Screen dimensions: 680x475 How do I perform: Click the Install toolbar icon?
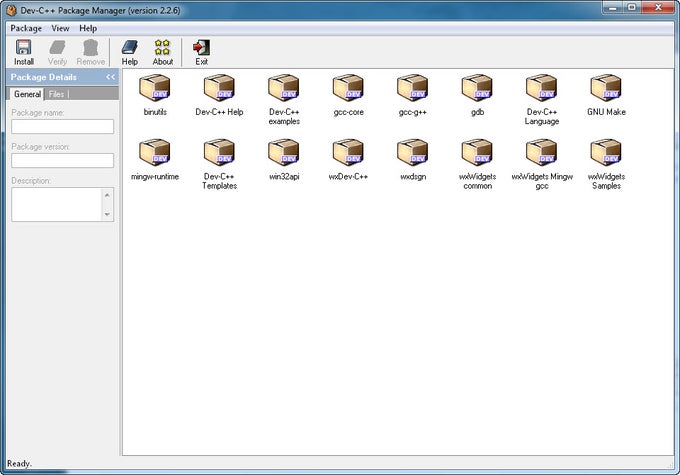point(23,52)
